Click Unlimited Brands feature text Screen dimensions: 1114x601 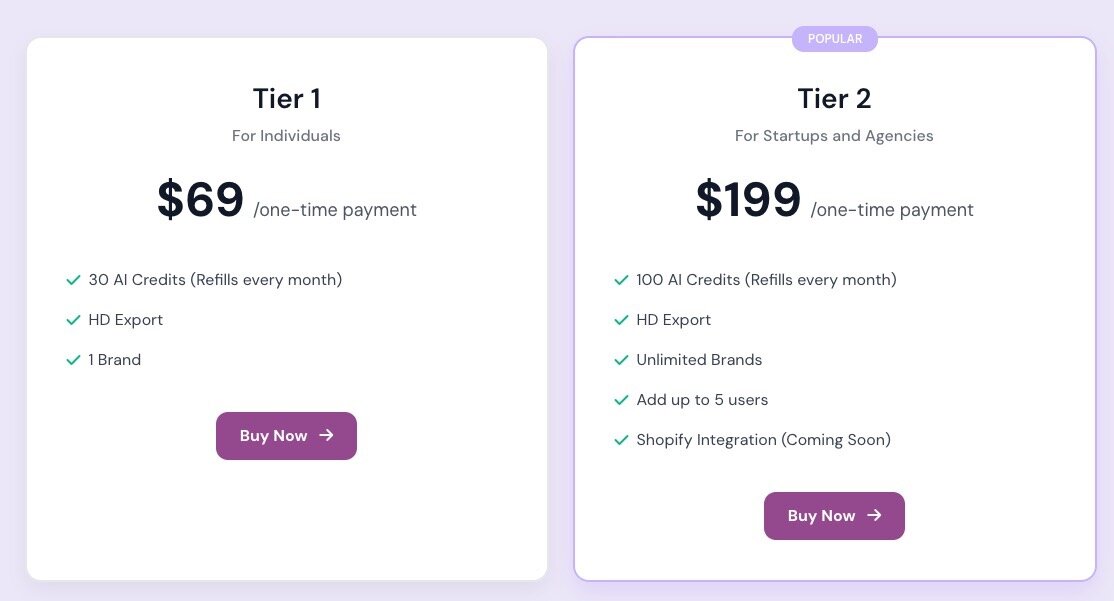(699, 360)
